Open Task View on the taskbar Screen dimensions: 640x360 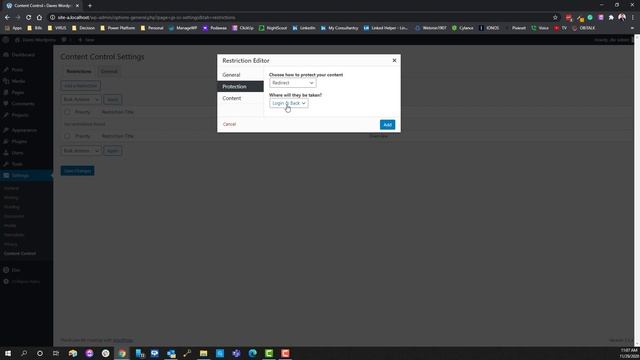click(x=56, y=353)
